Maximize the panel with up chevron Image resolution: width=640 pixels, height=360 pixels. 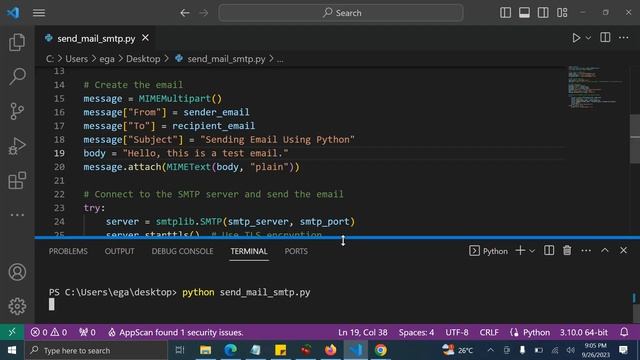604,250
